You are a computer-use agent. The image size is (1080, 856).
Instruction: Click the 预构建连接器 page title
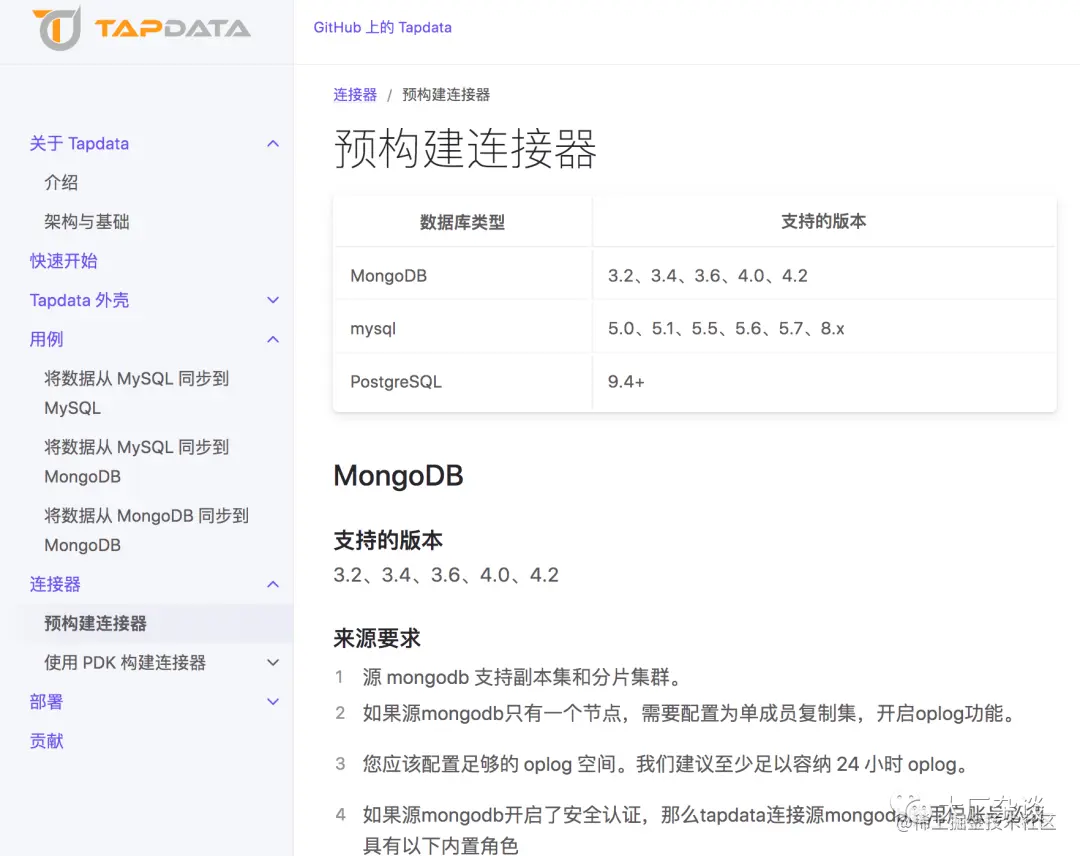[465, 149]
